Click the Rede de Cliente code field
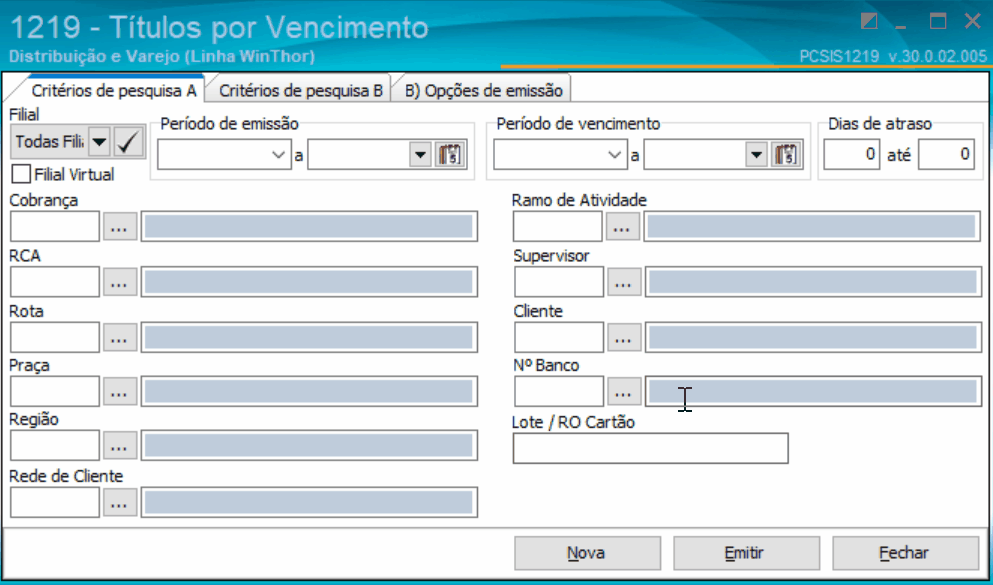The height and width of the screenshot is (585, 993). pos(55,503)
